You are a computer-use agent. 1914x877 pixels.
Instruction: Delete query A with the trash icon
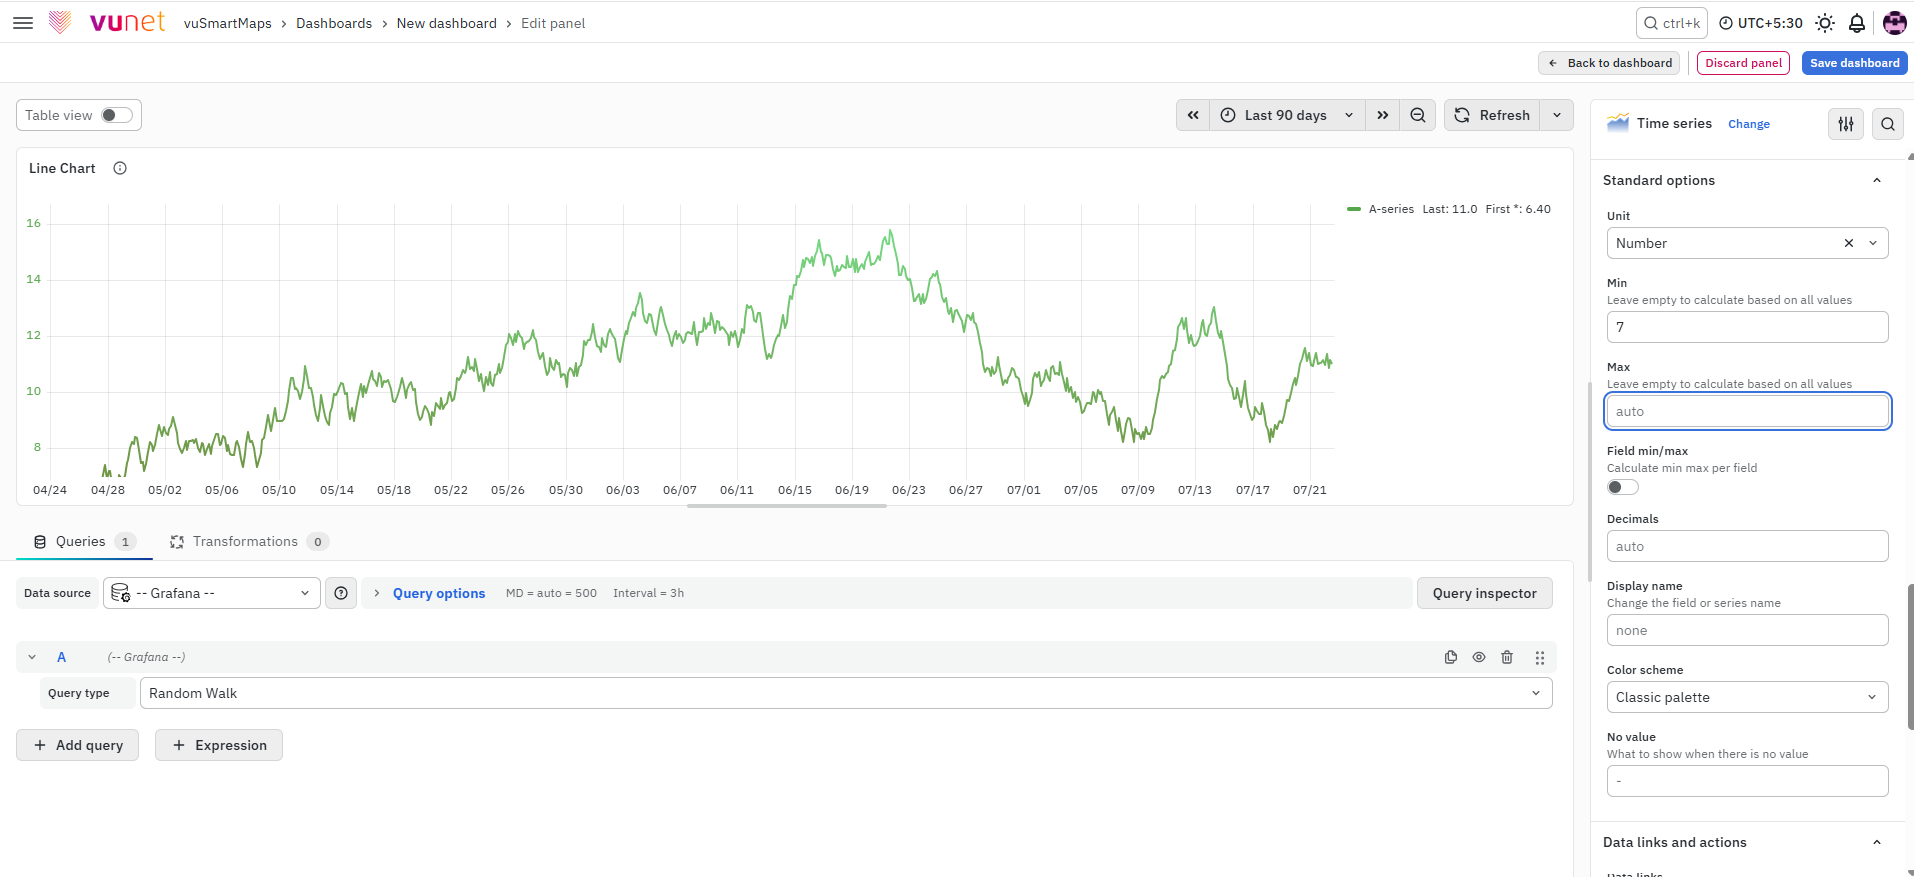point(1507,657)
